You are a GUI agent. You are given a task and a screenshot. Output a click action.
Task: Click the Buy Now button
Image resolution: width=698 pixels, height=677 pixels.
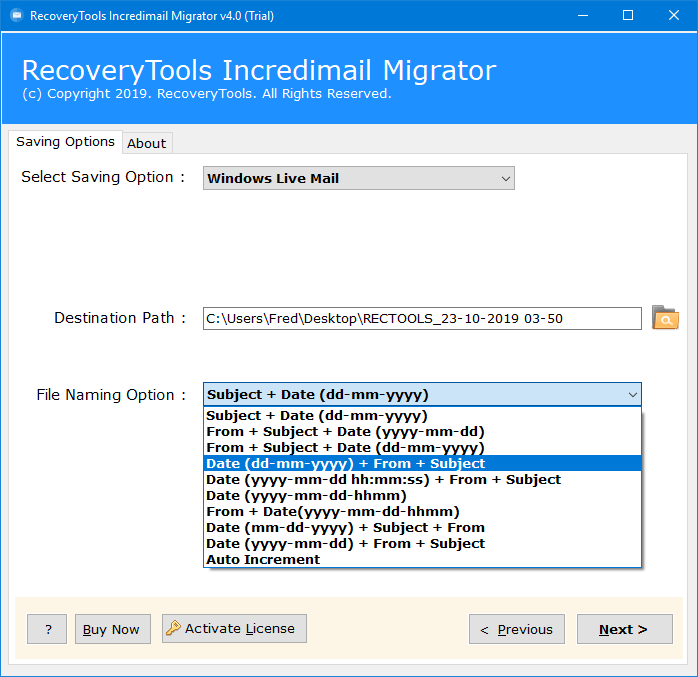[x=113, y=629]
